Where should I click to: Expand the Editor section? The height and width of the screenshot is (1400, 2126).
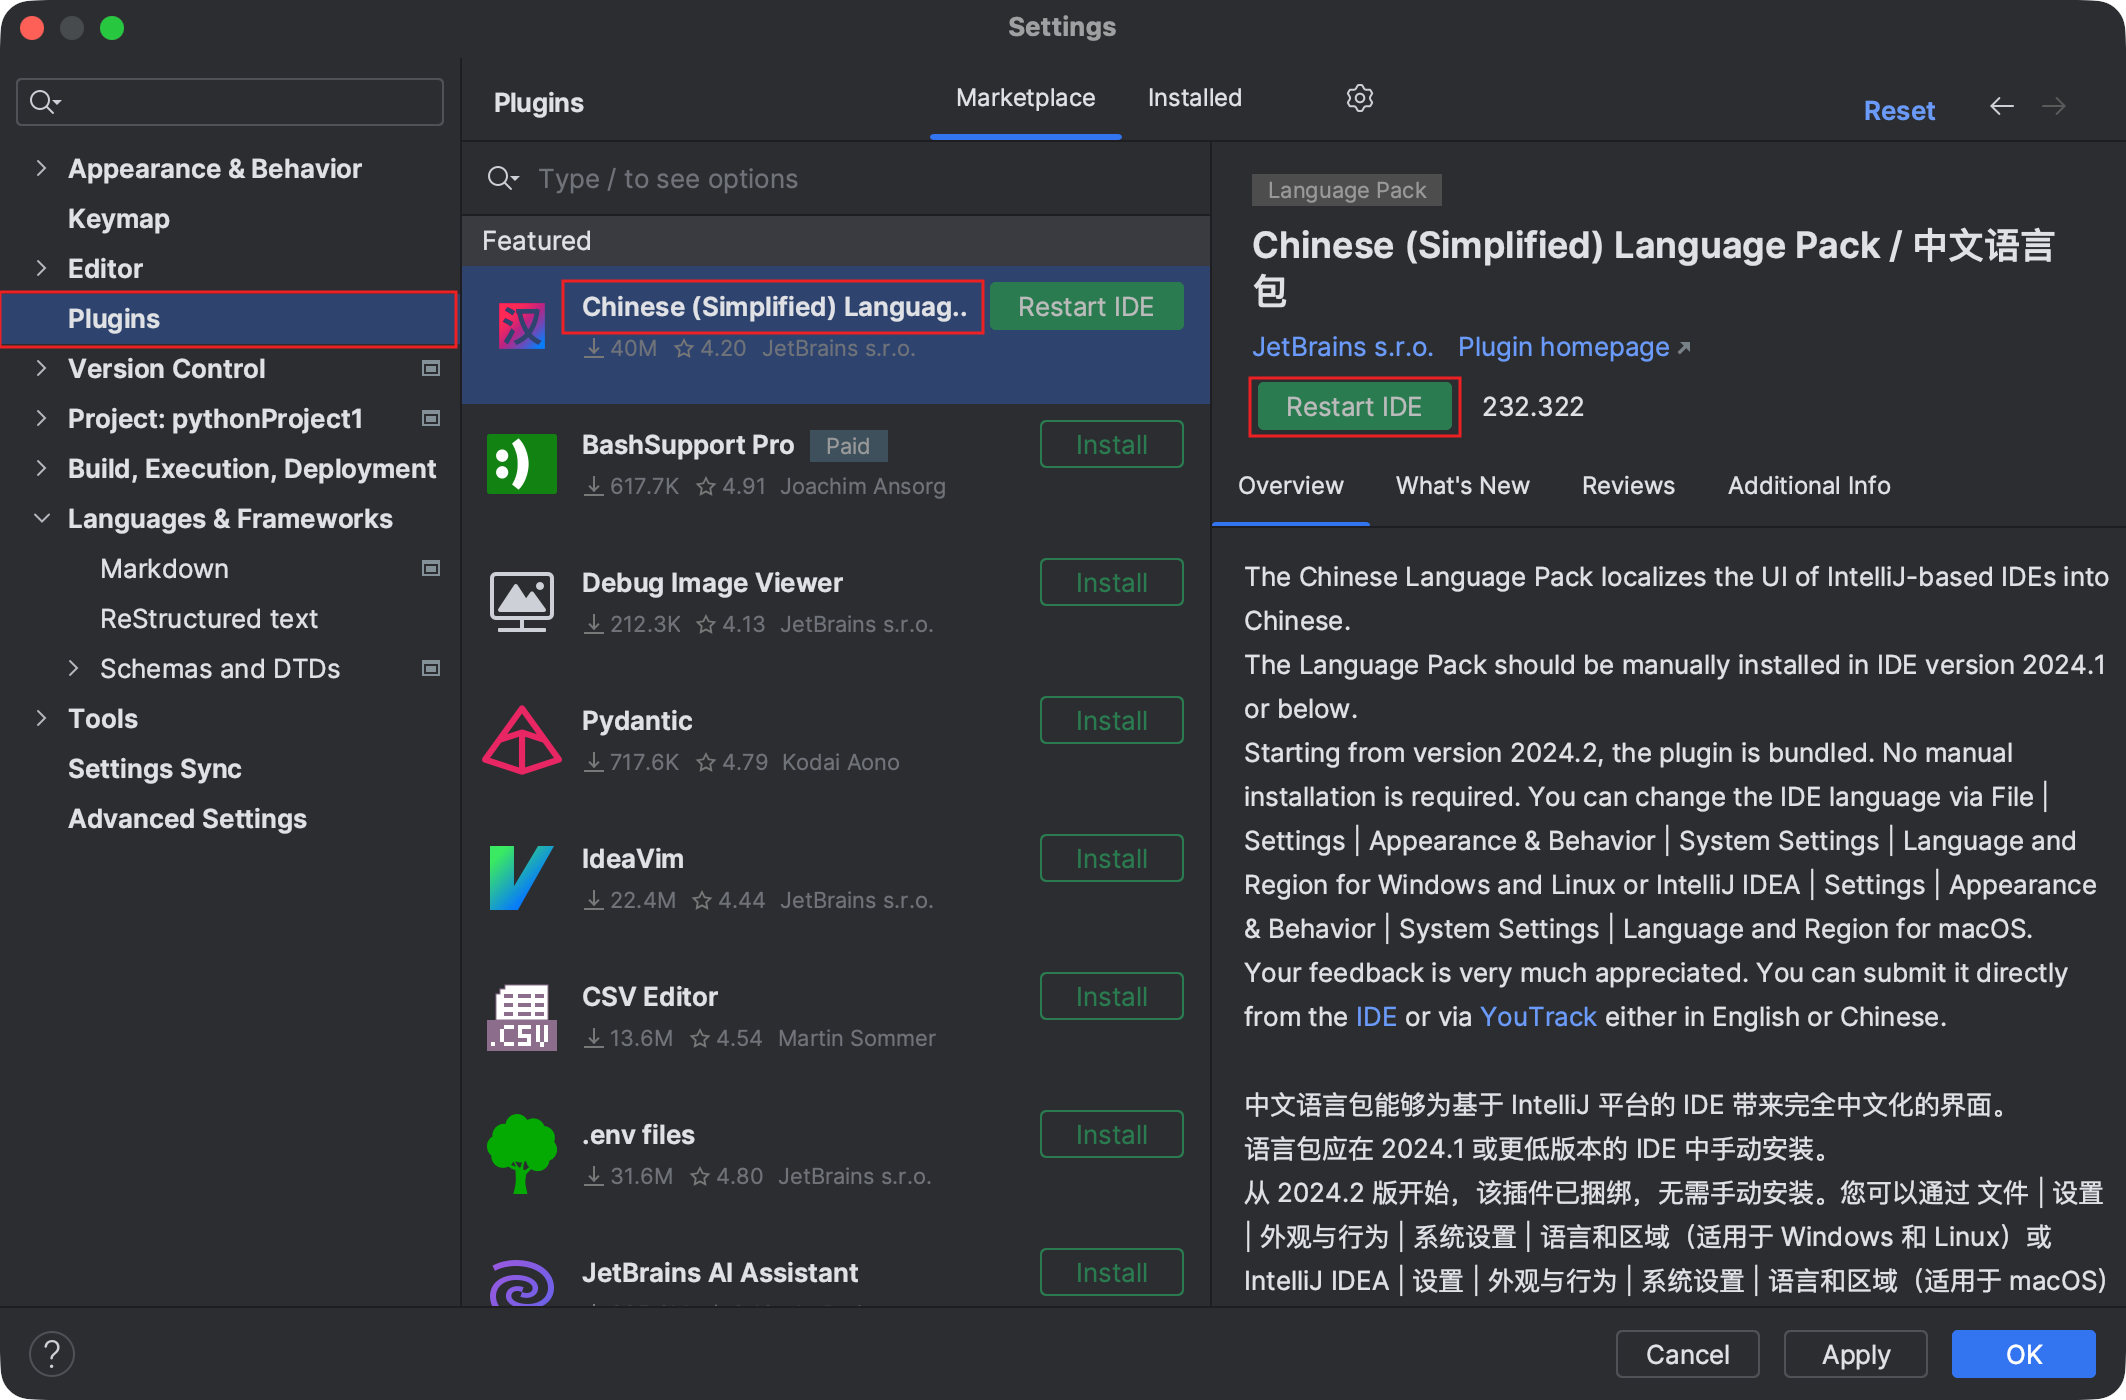tap(41, 268)
